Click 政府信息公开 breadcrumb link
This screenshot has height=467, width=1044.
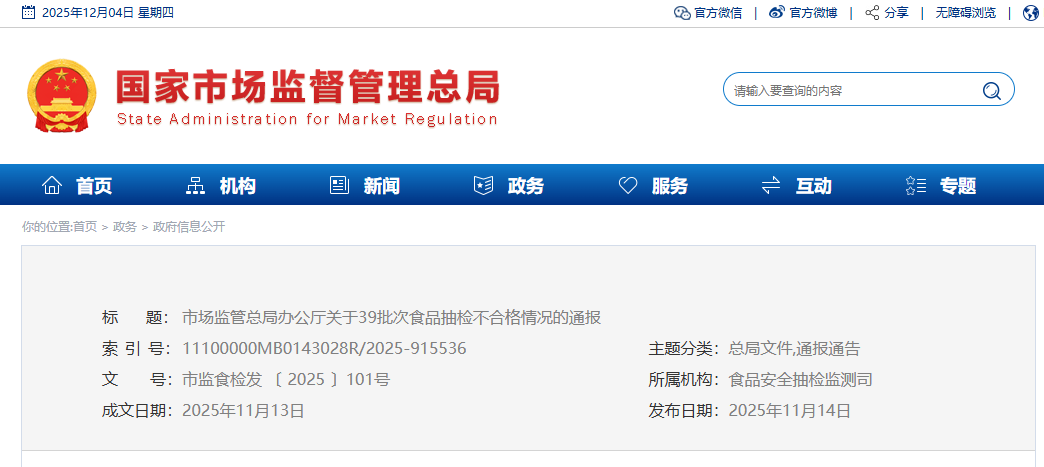(189, 227)
